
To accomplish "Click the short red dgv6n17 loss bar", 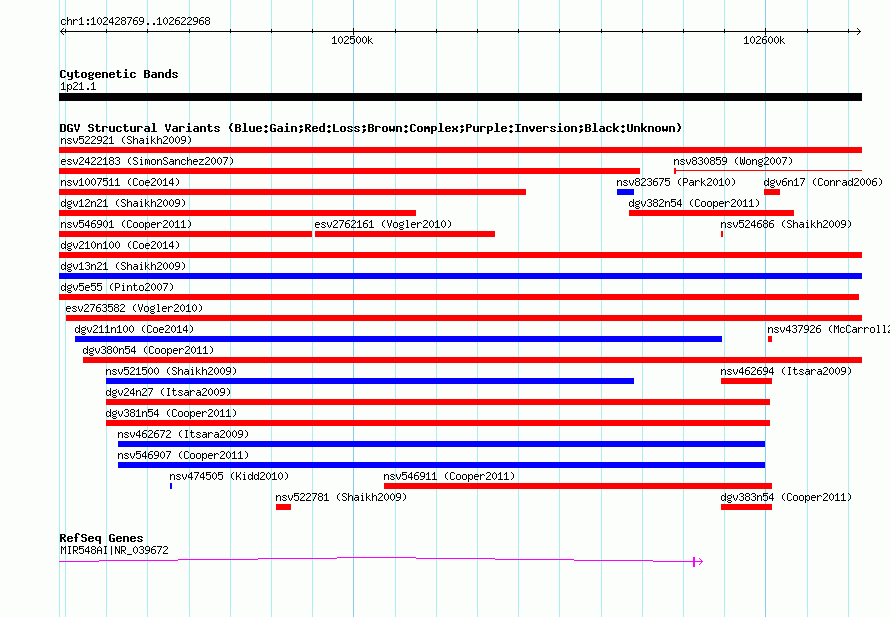I will (x=772, y=192).
